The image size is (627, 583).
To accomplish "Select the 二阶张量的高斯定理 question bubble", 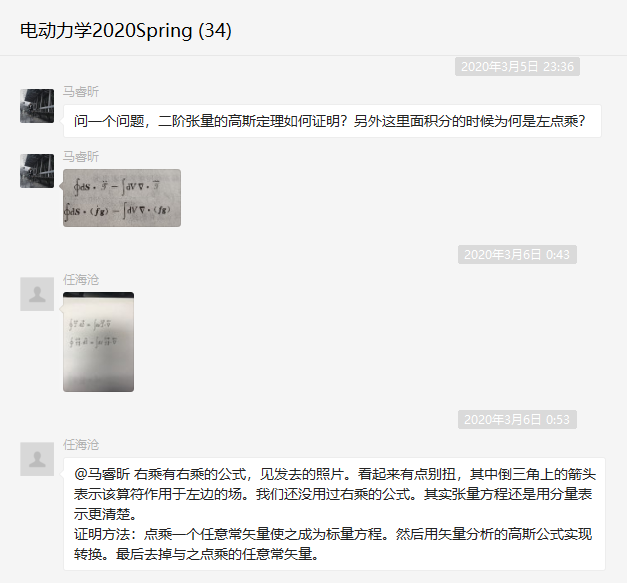I will pos(332,121).
